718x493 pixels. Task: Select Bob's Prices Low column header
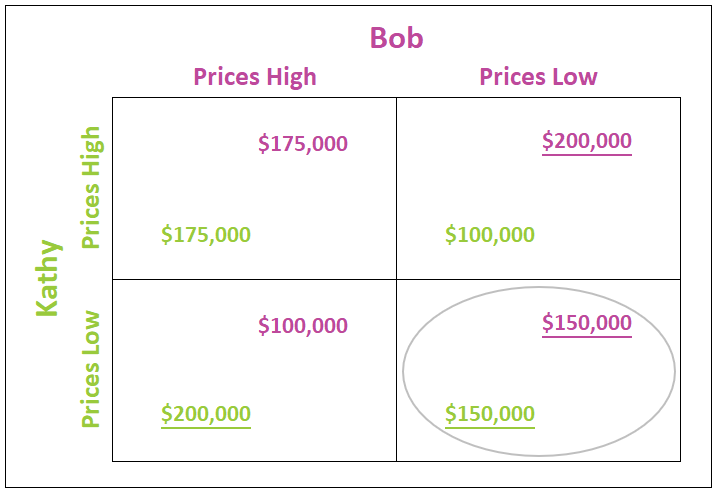538,76
